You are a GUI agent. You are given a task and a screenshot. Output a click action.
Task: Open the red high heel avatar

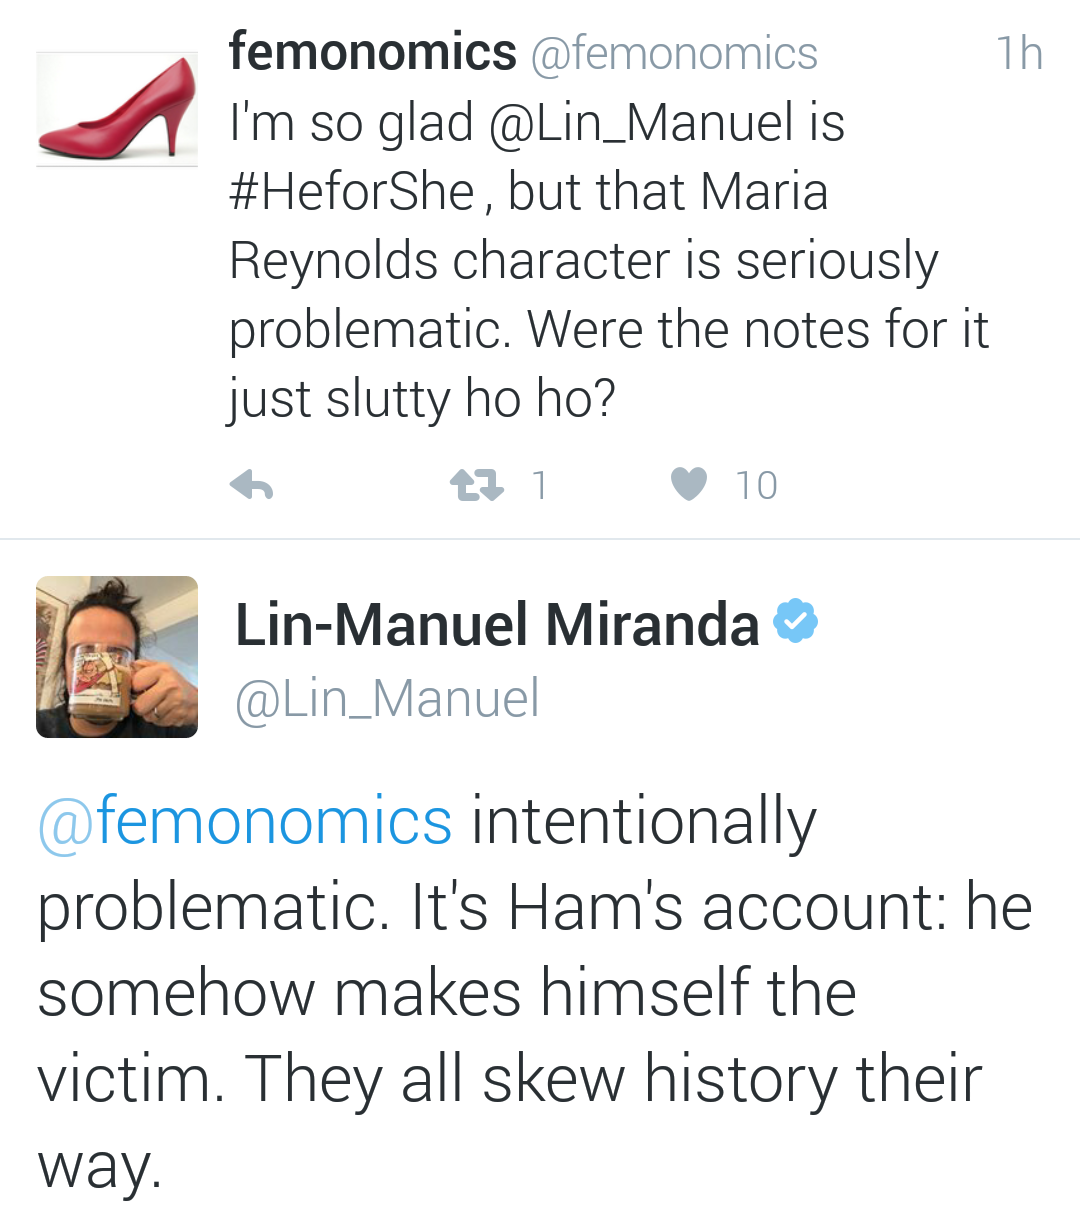[117, 110]
